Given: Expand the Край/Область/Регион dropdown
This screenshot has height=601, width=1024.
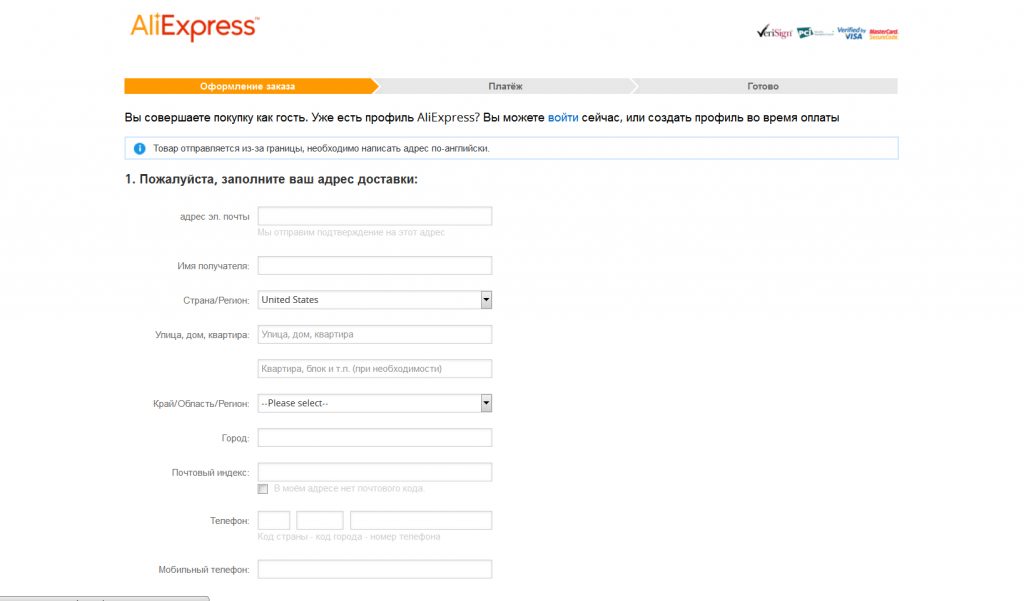Looking at the screenshot, I should pyautogui.click(x=374, y=403).
